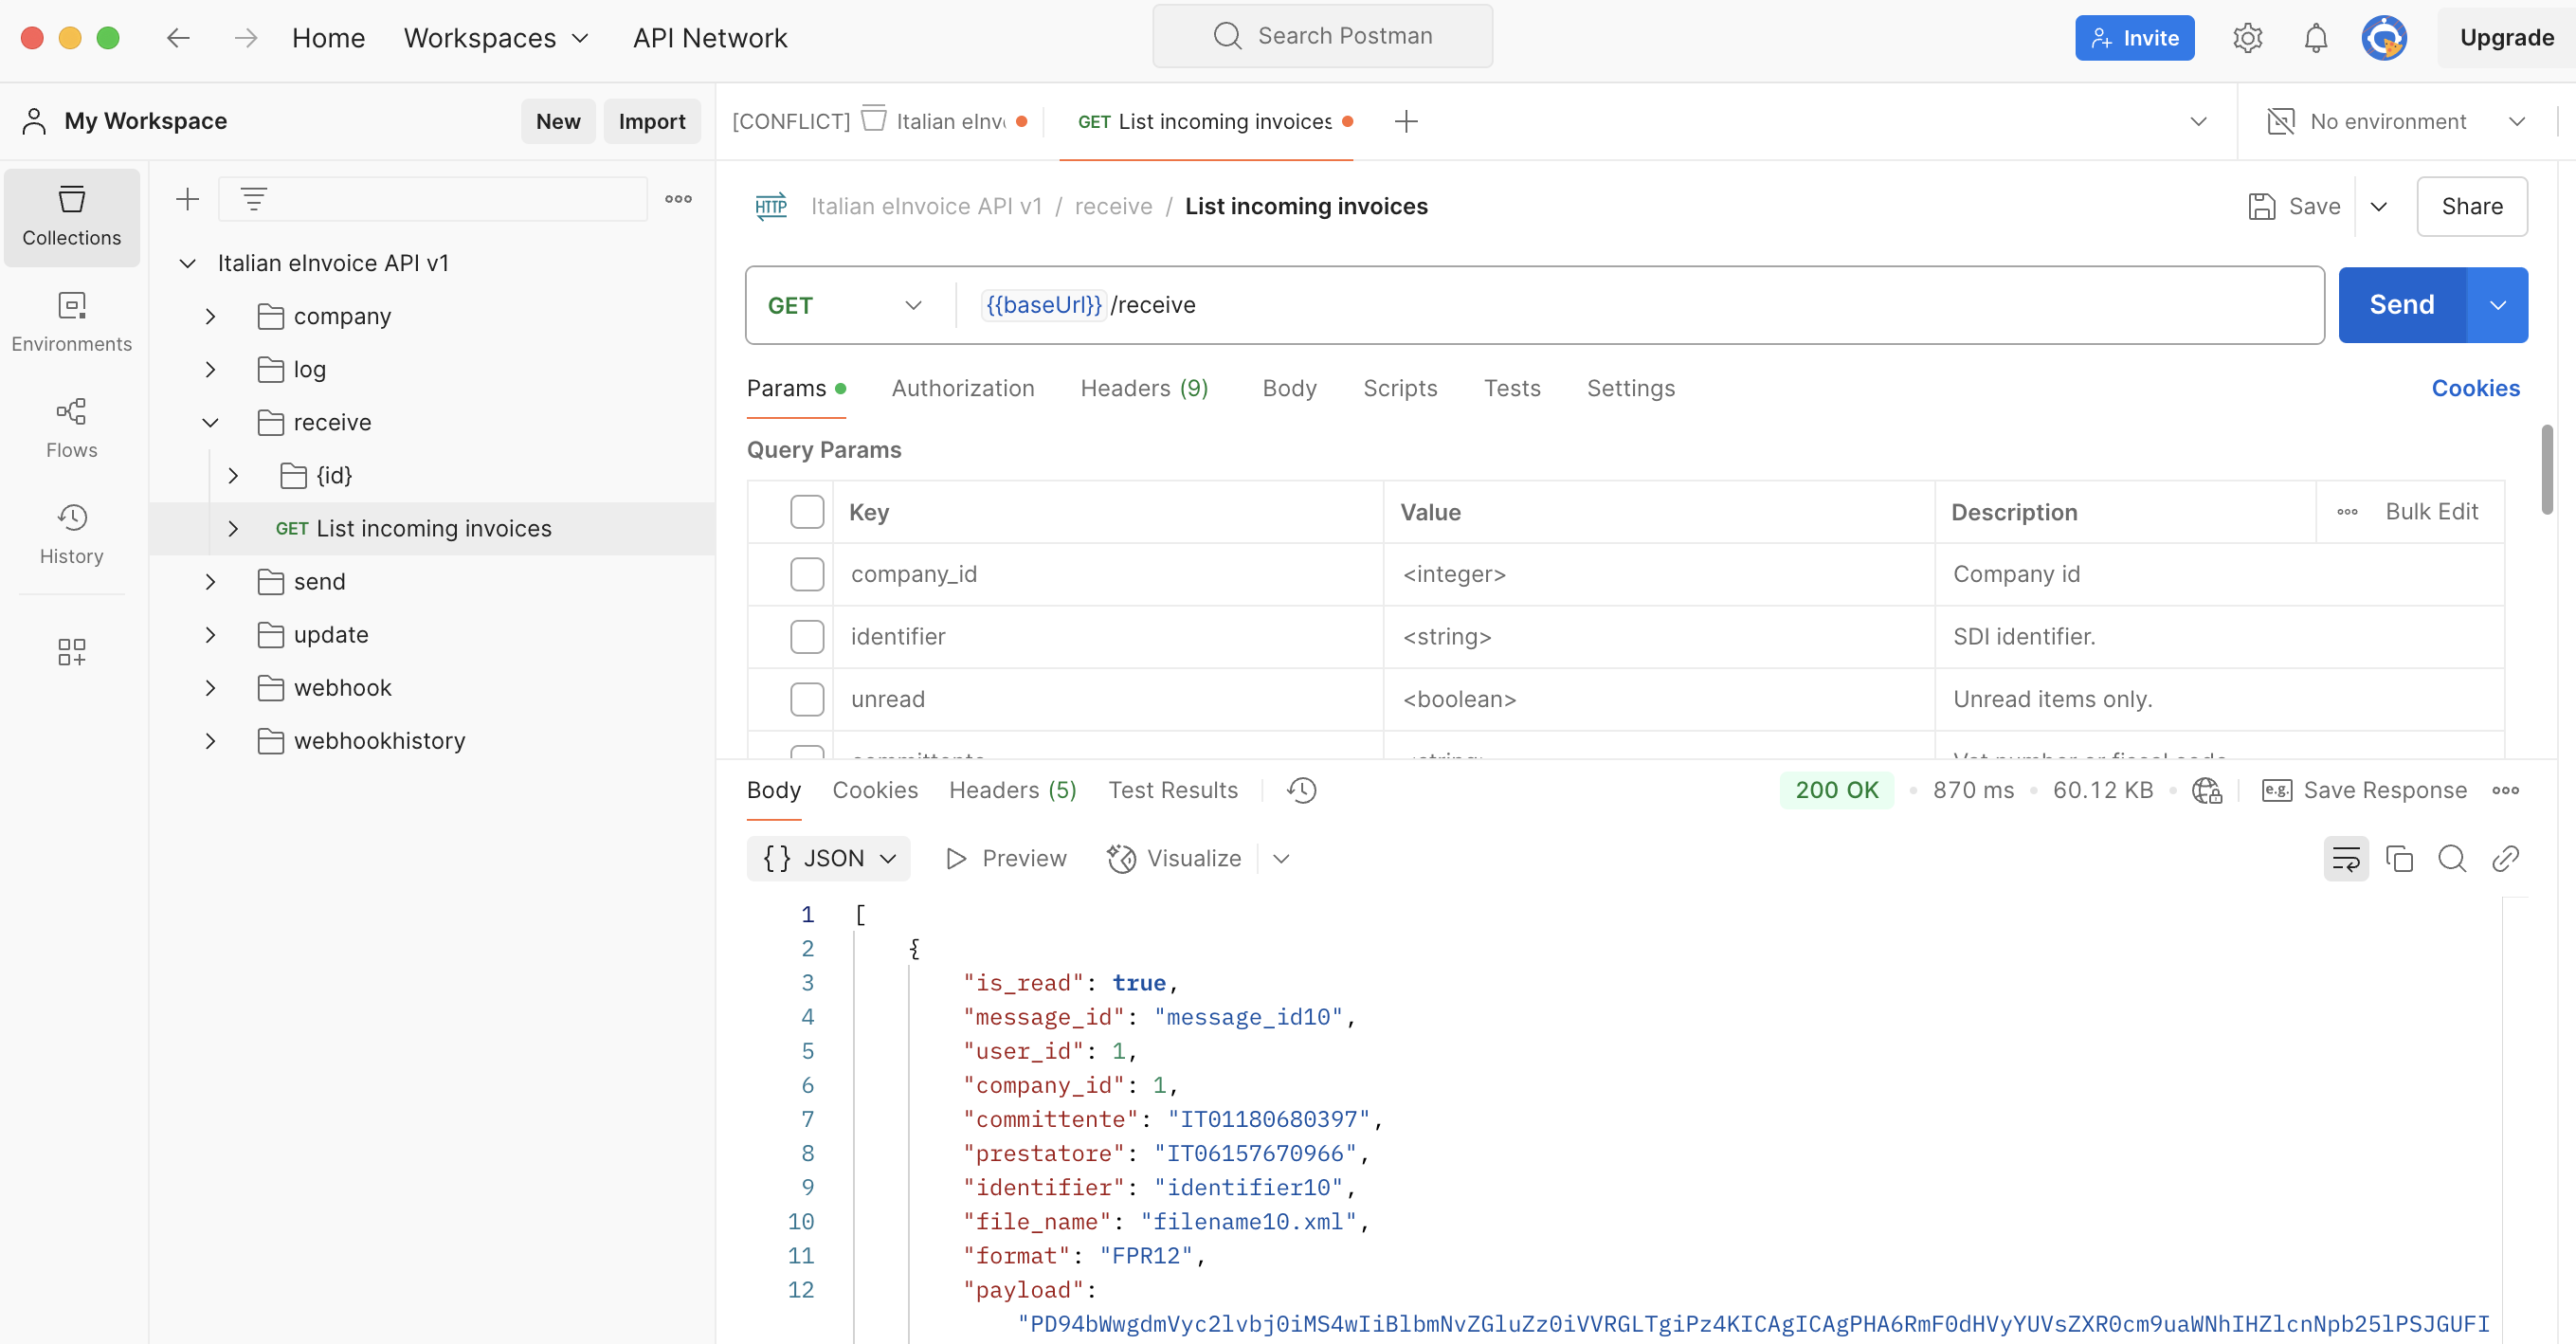This screenshot has height=1344, width=2576.
Task: Open the Send options dropdown arrow
Action: pos(2497,305)
